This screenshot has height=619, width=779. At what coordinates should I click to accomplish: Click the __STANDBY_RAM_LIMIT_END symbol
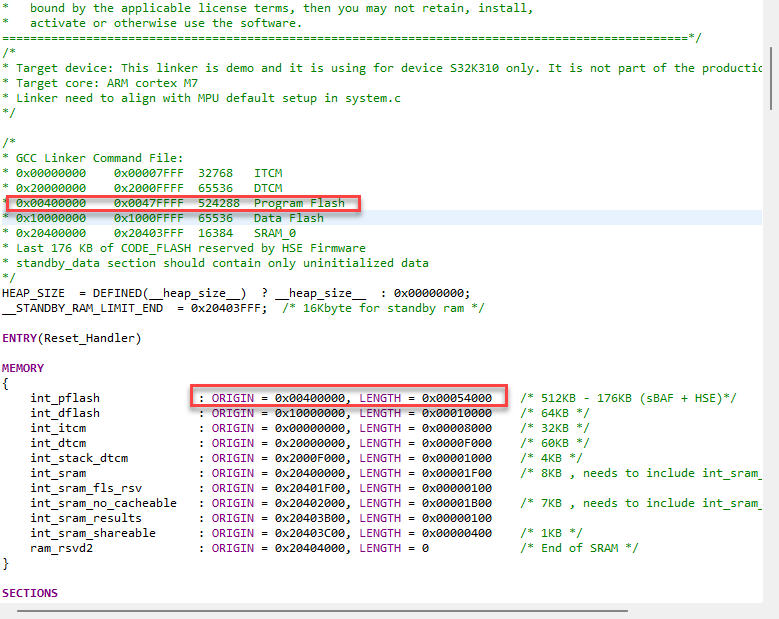(x=82, y=309)
